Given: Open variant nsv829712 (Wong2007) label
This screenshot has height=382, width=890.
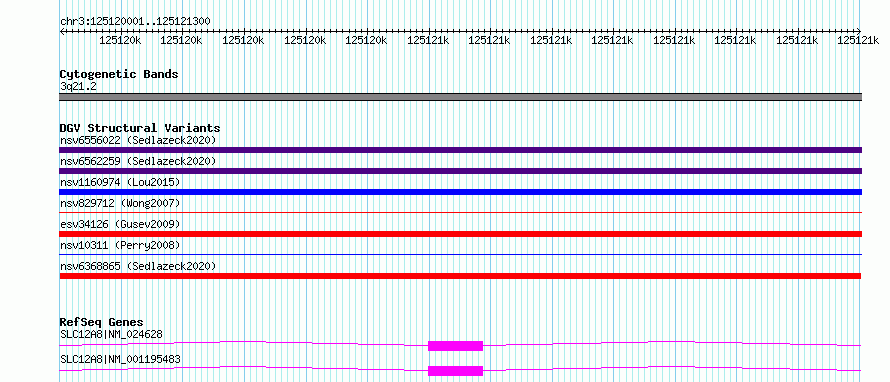Looking at the screenshot, I should click(120, 203).
